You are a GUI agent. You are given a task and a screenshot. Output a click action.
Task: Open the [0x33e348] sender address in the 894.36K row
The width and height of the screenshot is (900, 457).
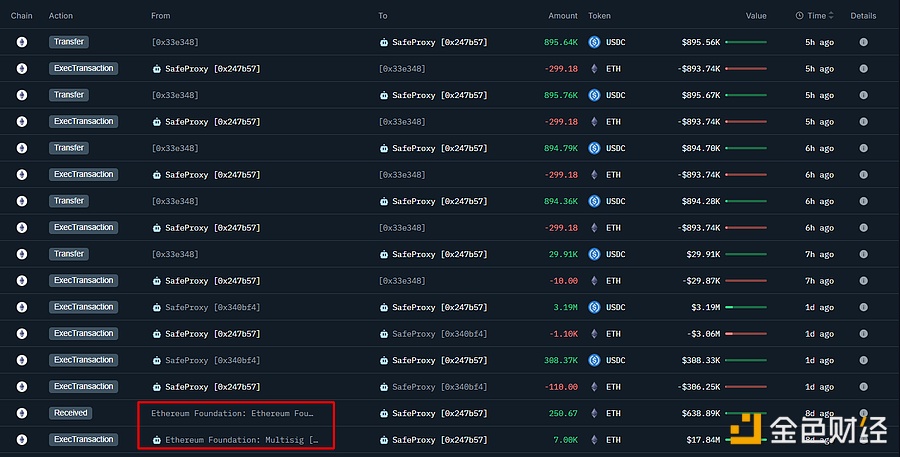tap(174, 201)
